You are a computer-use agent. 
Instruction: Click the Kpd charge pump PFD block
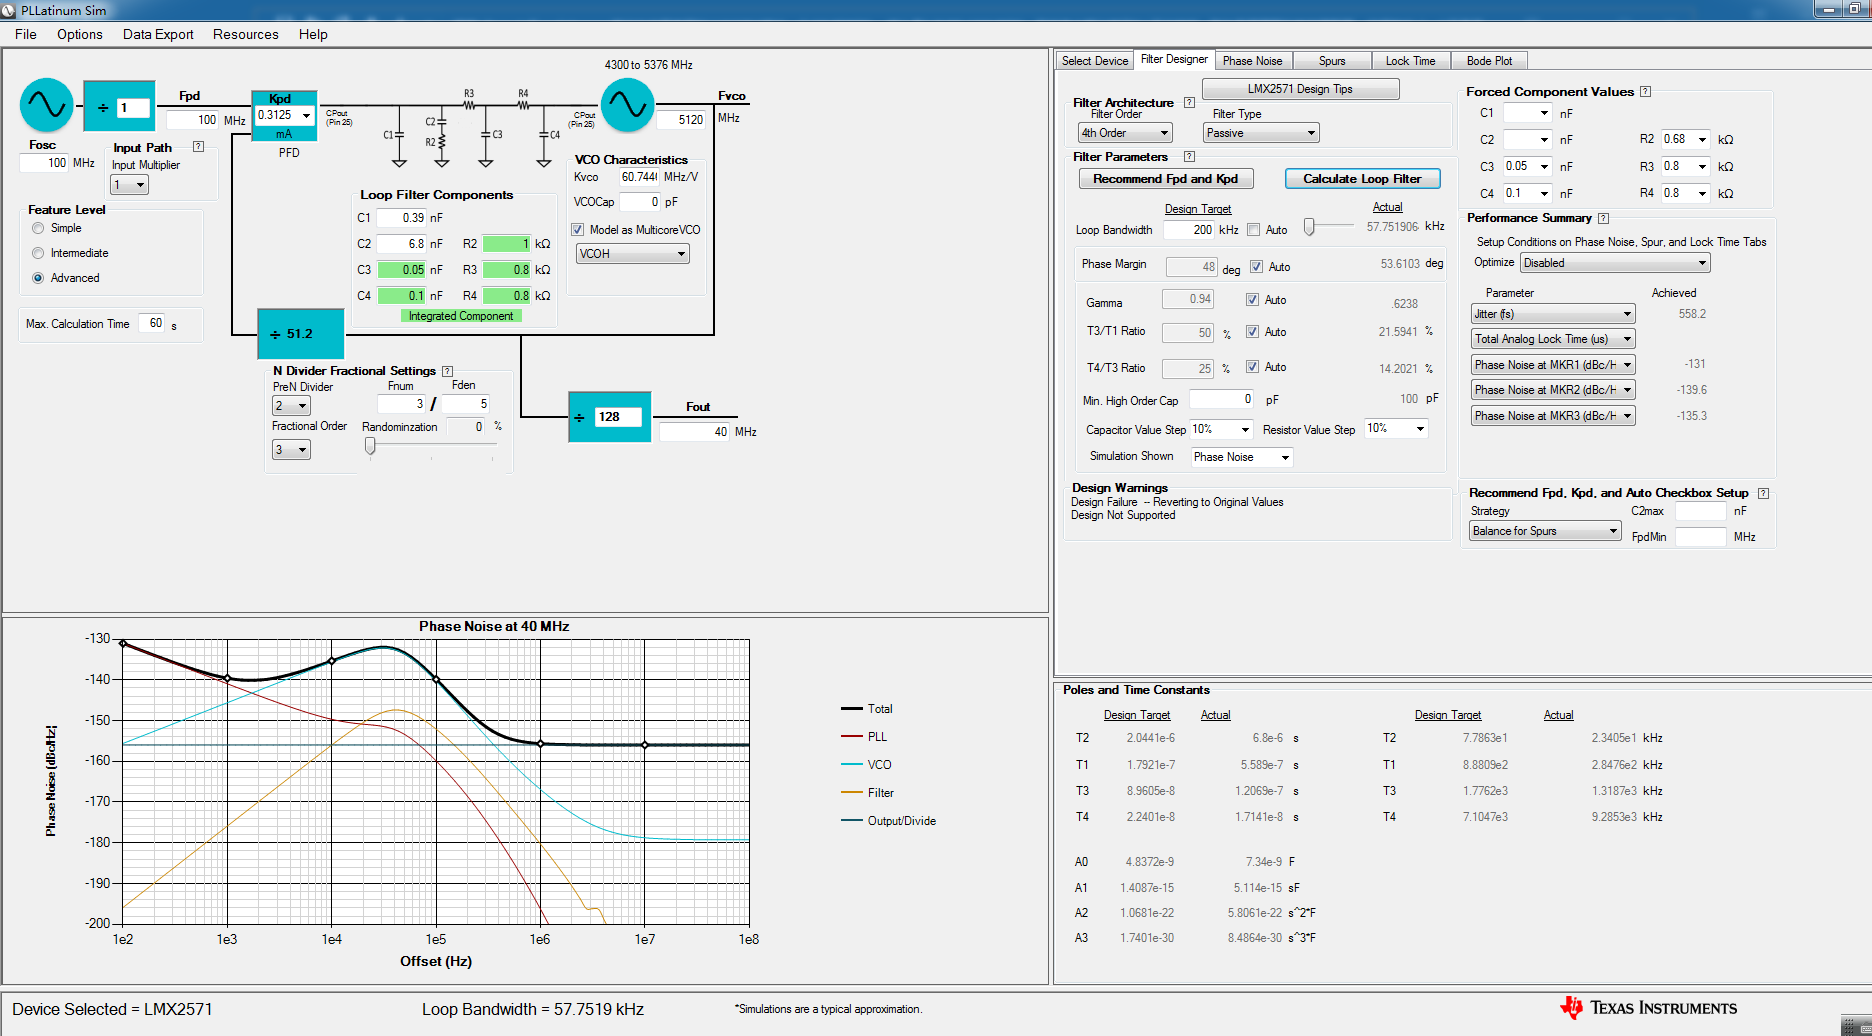point(285,116)
